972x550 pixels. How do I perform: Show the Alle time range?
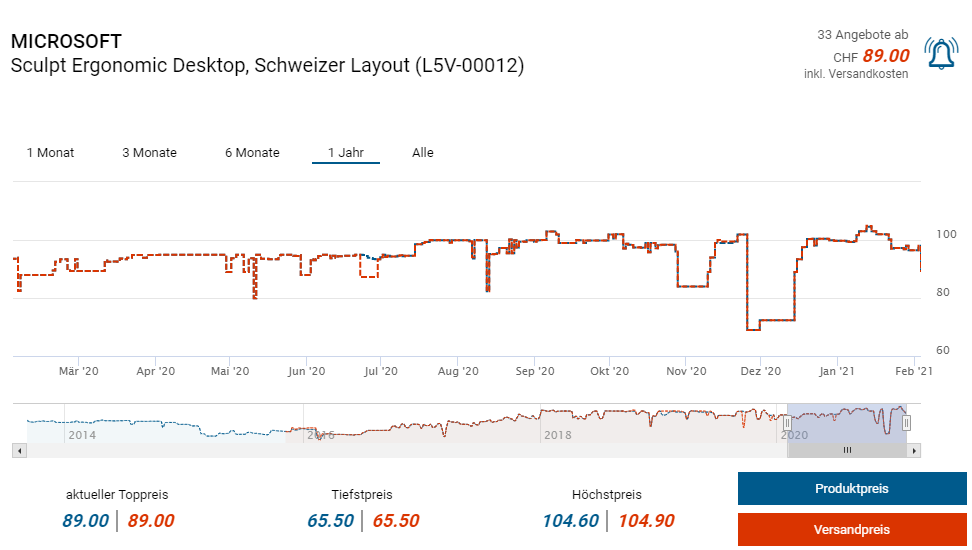click(x=423, y=153)
